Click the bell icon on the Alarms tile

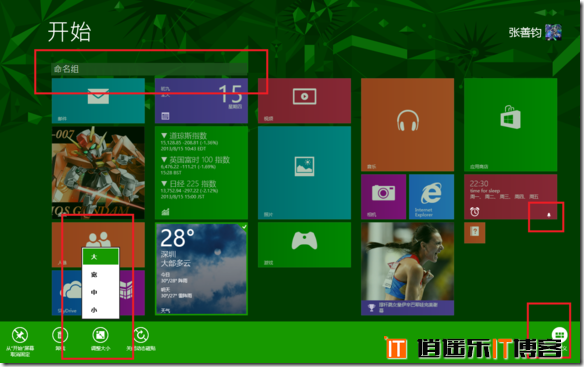point(548,215)
